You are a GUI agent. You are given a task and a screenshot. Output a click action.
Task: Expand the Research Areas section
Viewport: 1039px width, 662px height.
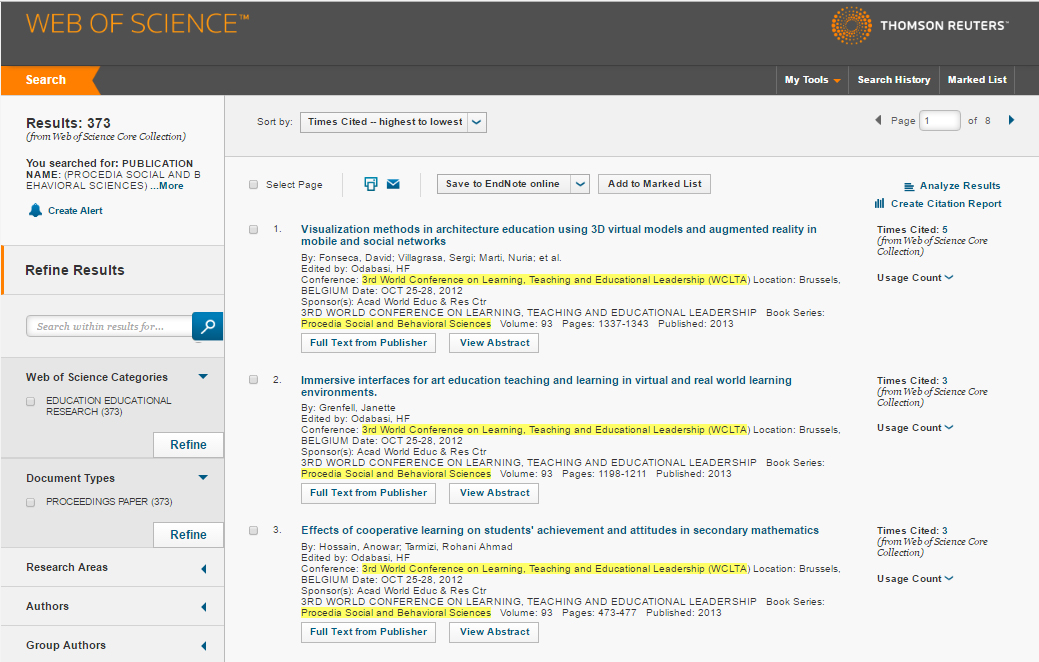coord(203,569)
